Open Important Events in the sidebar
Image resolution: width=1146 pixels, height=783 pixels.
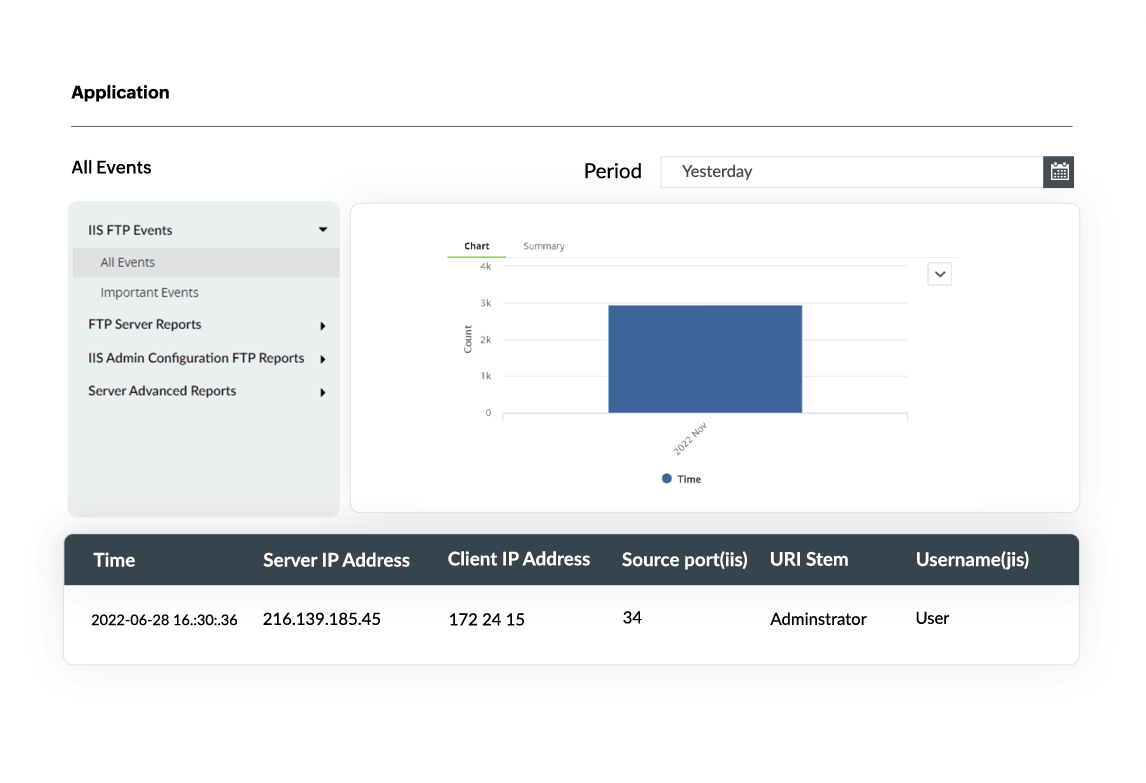[149, 293]
